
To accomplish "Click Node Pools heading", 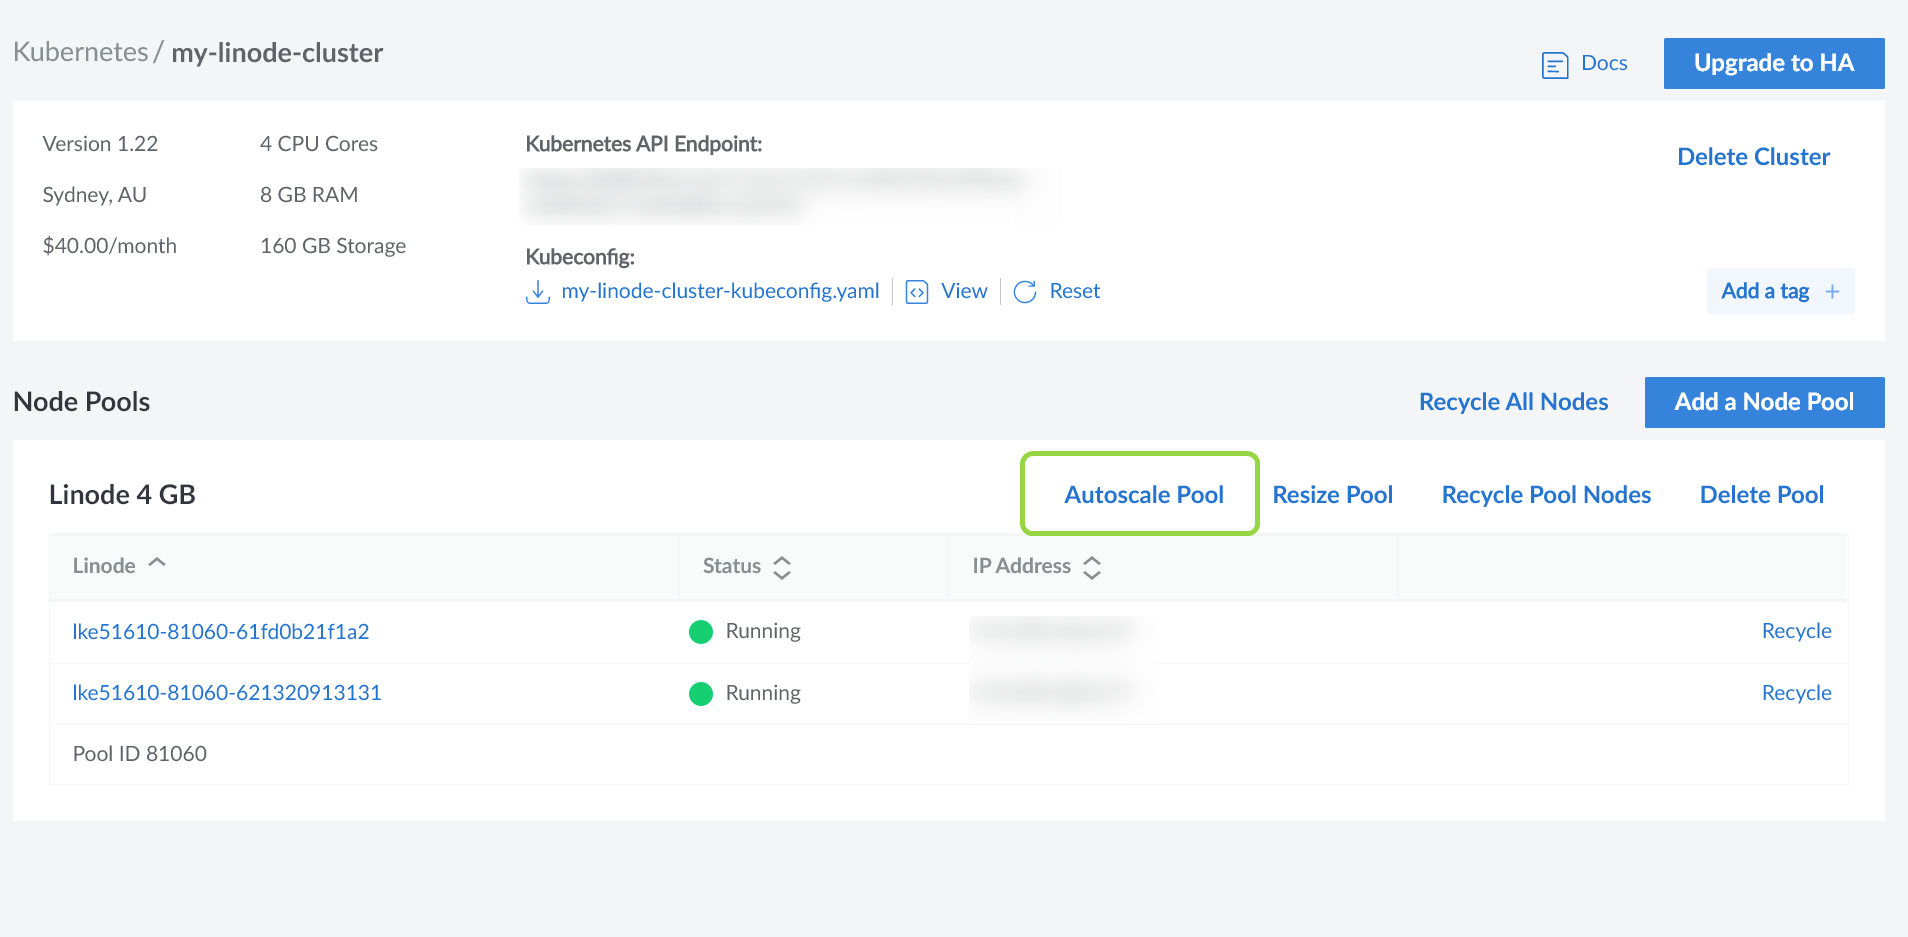I will coord(82,402).
